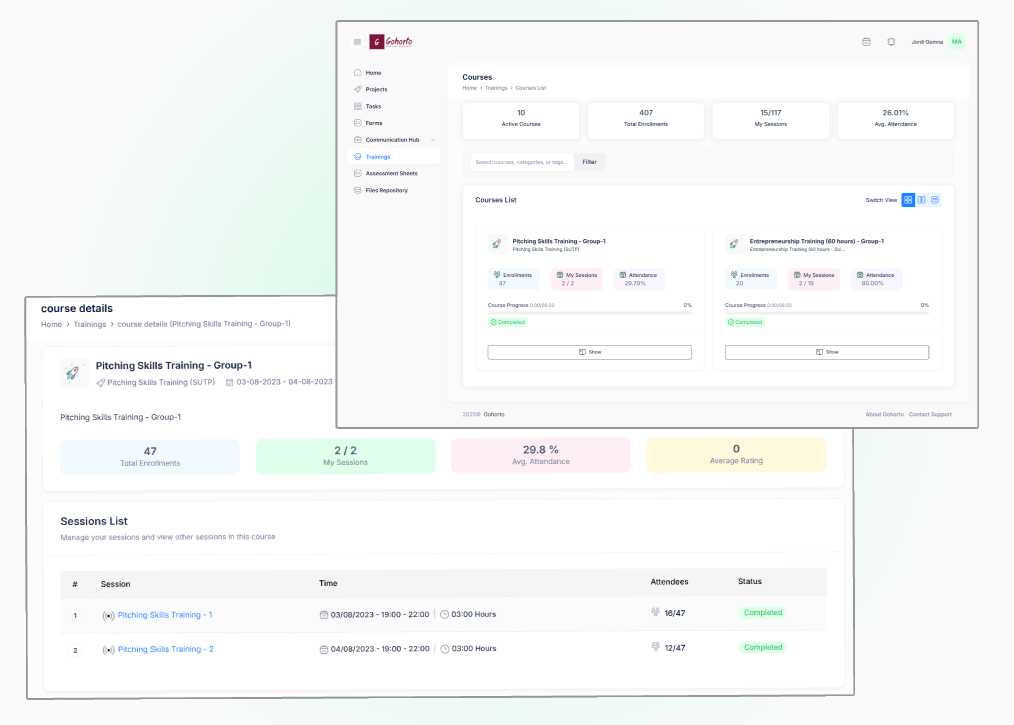1014x725 pixels.
Task: Open the hamburger menu beside the Gohorto logo
Action: [x=357, y=42]
